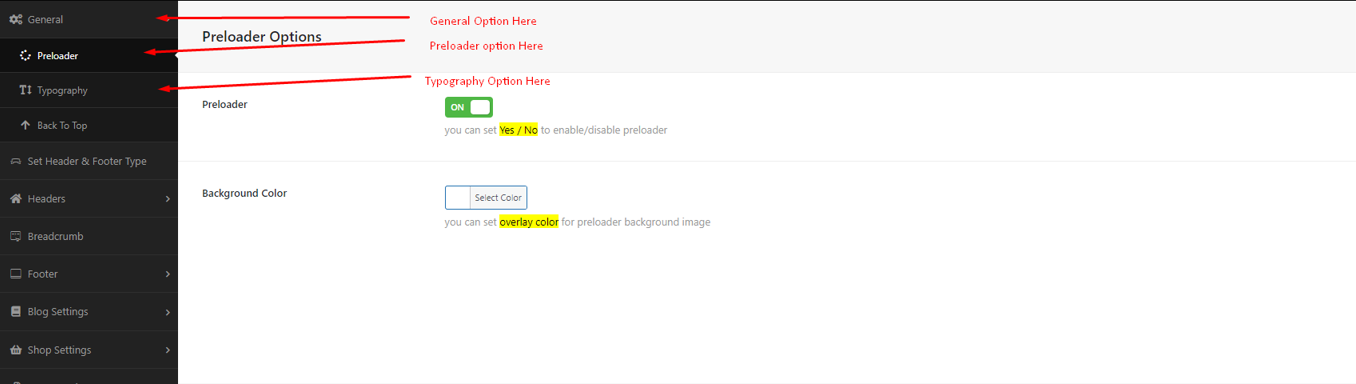Click the Select Color button
This screenshot has height=384, width=1356.
point(498,198)
